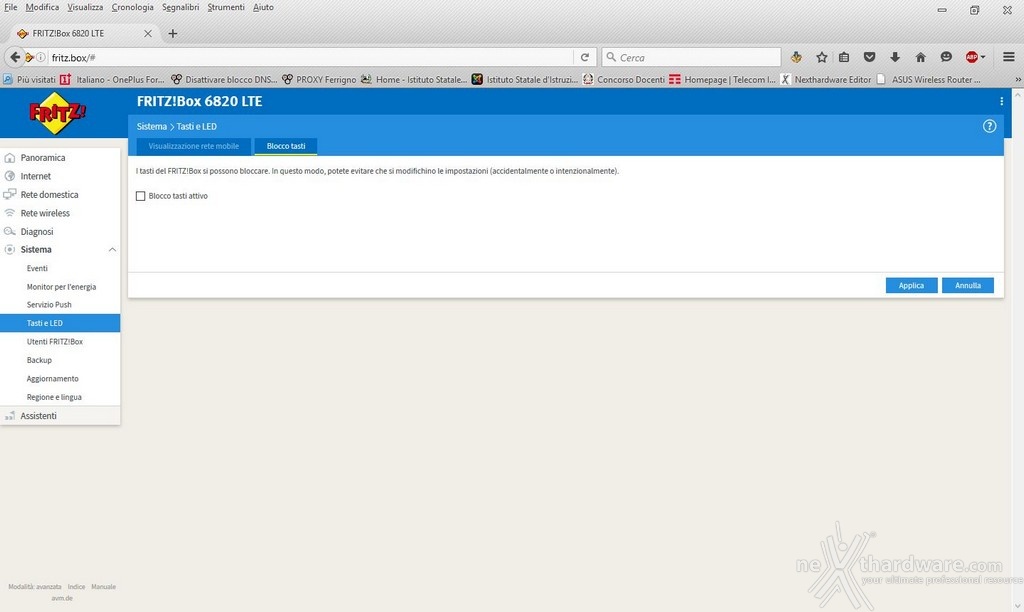Open Diagnosi in the sidebar
The image size is (1024, 612).
click(37, 231)
